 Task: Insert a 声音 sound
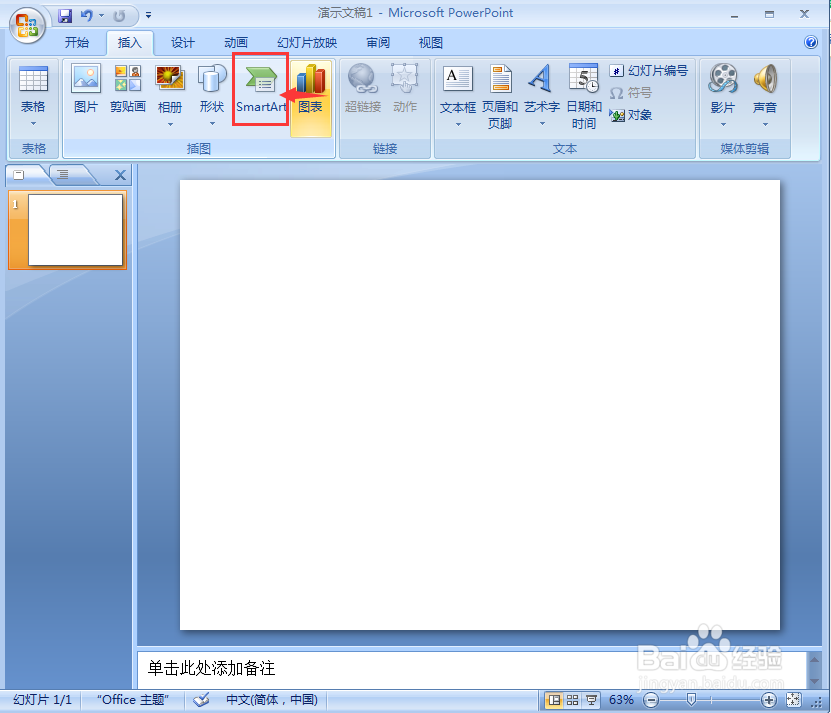pos(765,96)
